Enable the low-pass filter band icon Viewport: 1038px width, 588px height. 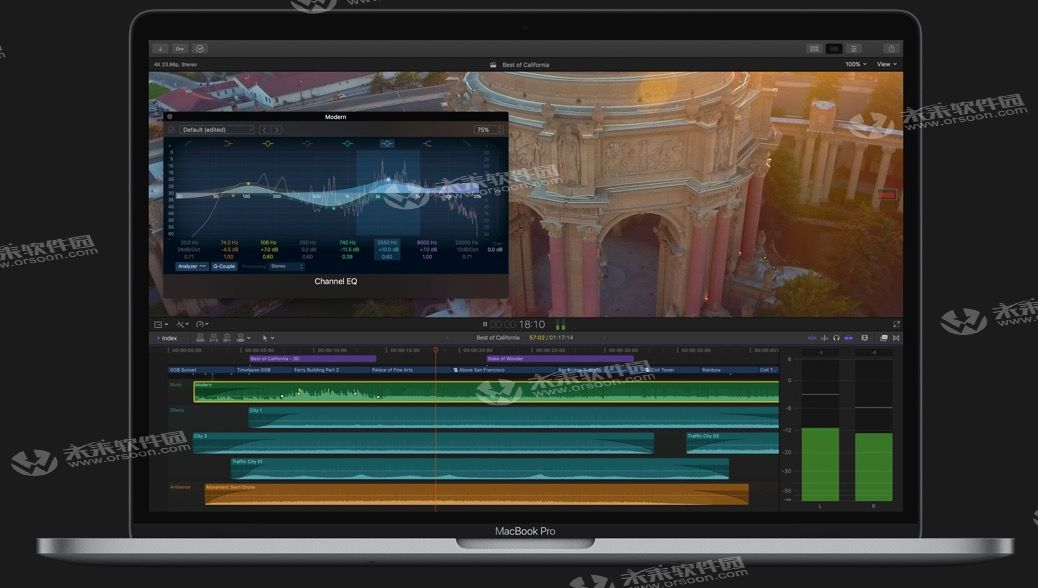click(x=467, y=144)
